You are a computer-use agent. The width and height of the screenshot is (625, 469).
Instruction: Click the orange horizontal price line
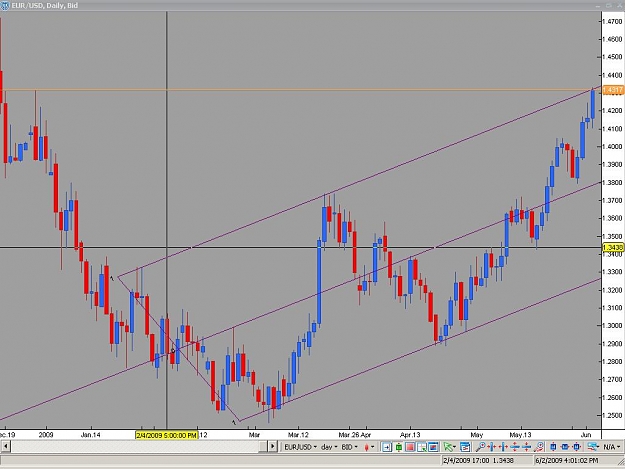click(301, 90)
